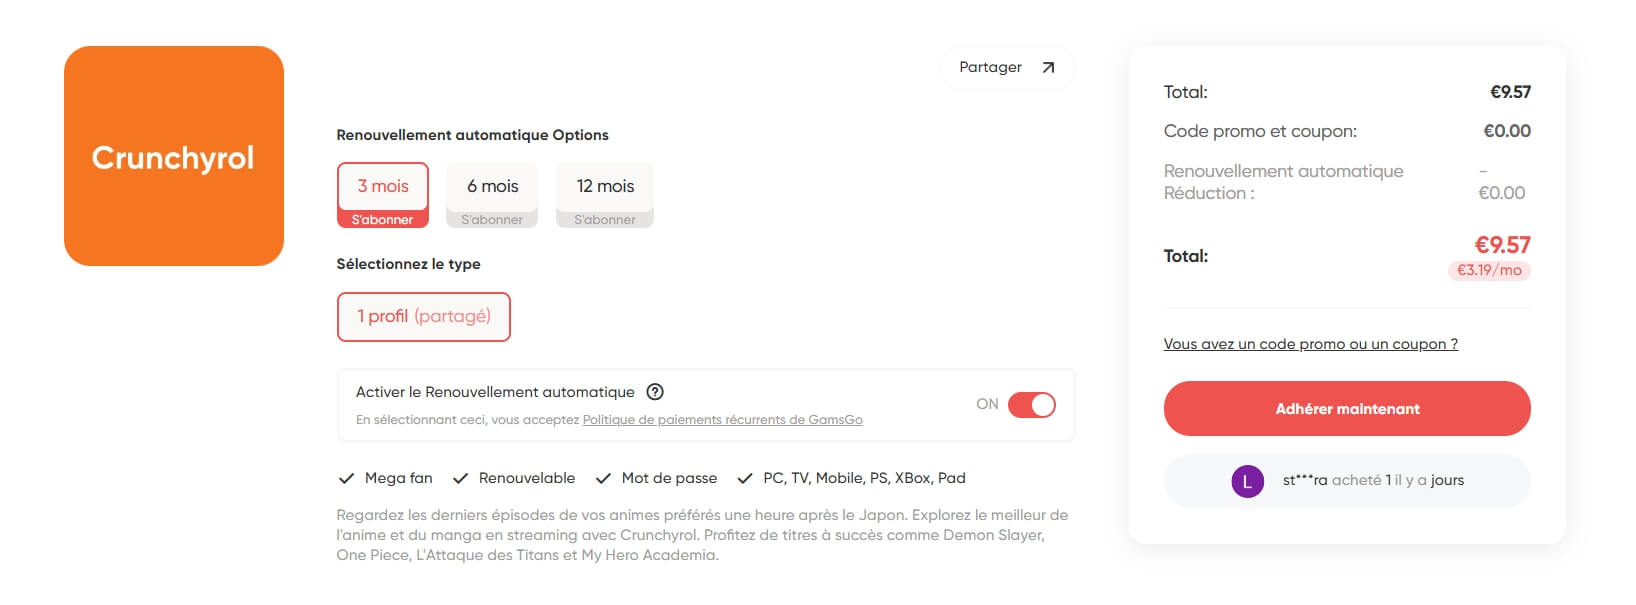Click the Mot de passe checkmark icon
Screen dimensions: 1636x605
point(603,479)
